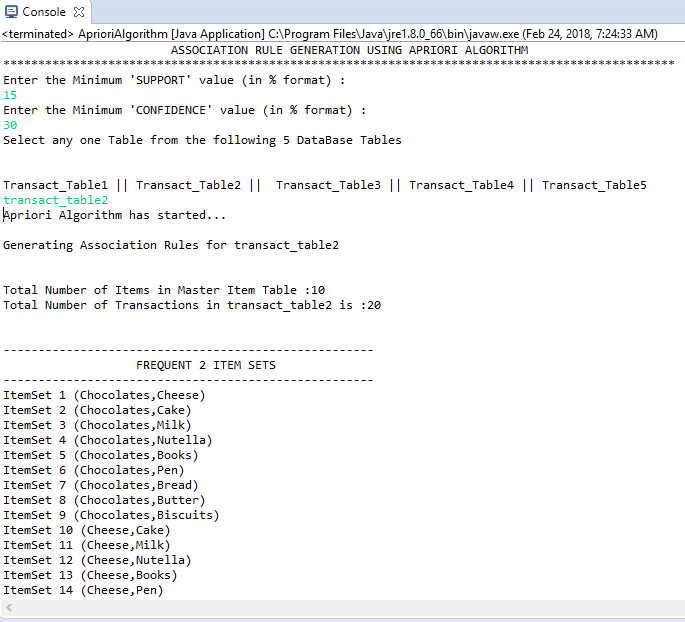Click the Total Number of Transactions line

pyautogui.click(x=192, y=305)
